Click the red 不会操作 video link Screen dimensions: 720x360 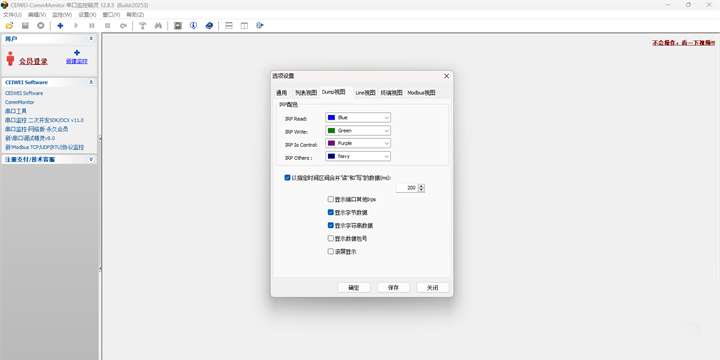click(x=683, y=43)
